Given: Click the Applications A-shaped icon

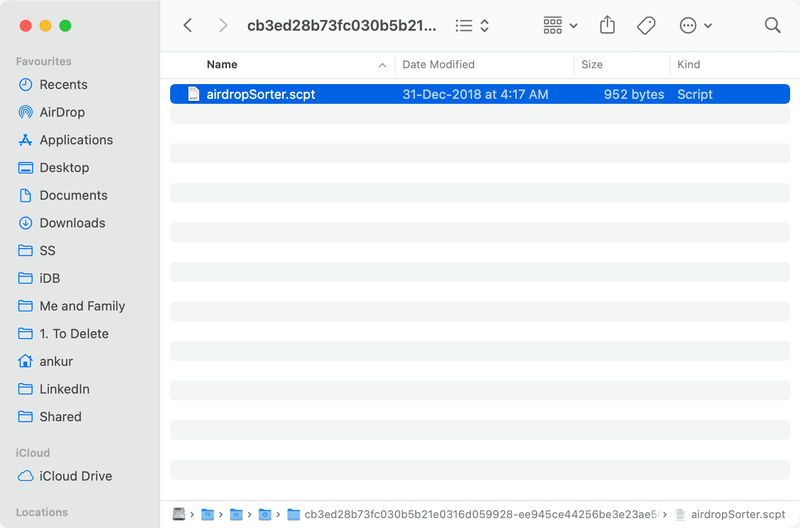Looking at the screenshot, I should point(26,140).
